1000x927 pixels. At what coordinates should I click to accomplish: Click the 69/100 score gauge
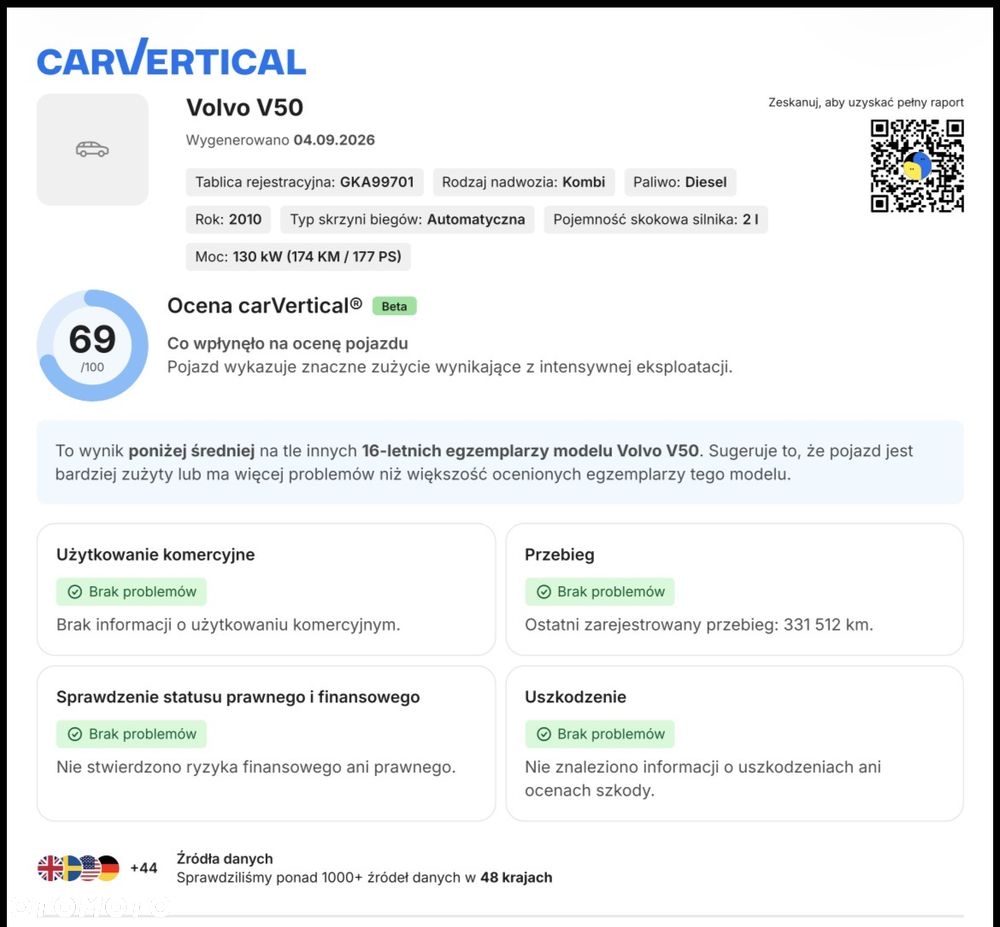click(x=92, y=346)
